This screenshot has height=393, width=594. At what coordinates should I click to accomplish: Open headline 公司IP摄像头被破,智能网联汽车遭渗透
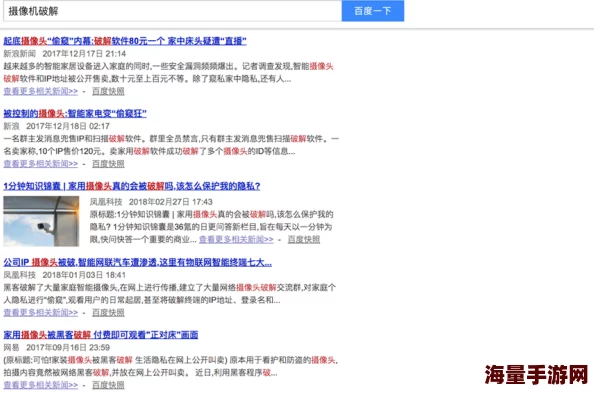tap(138, 262)
